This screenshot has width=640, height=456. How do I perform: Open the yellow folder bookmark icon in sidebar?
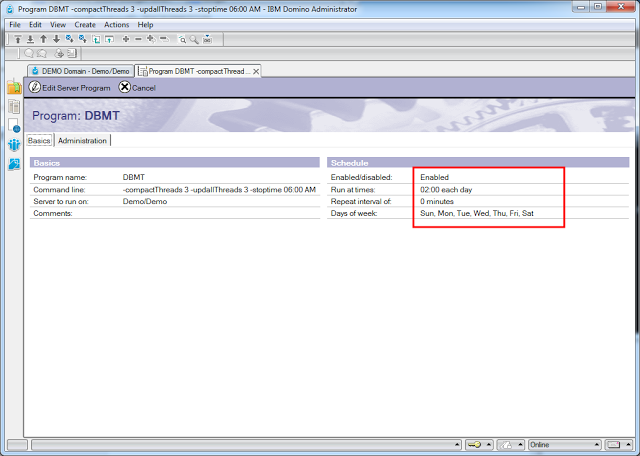pos(14,88)
